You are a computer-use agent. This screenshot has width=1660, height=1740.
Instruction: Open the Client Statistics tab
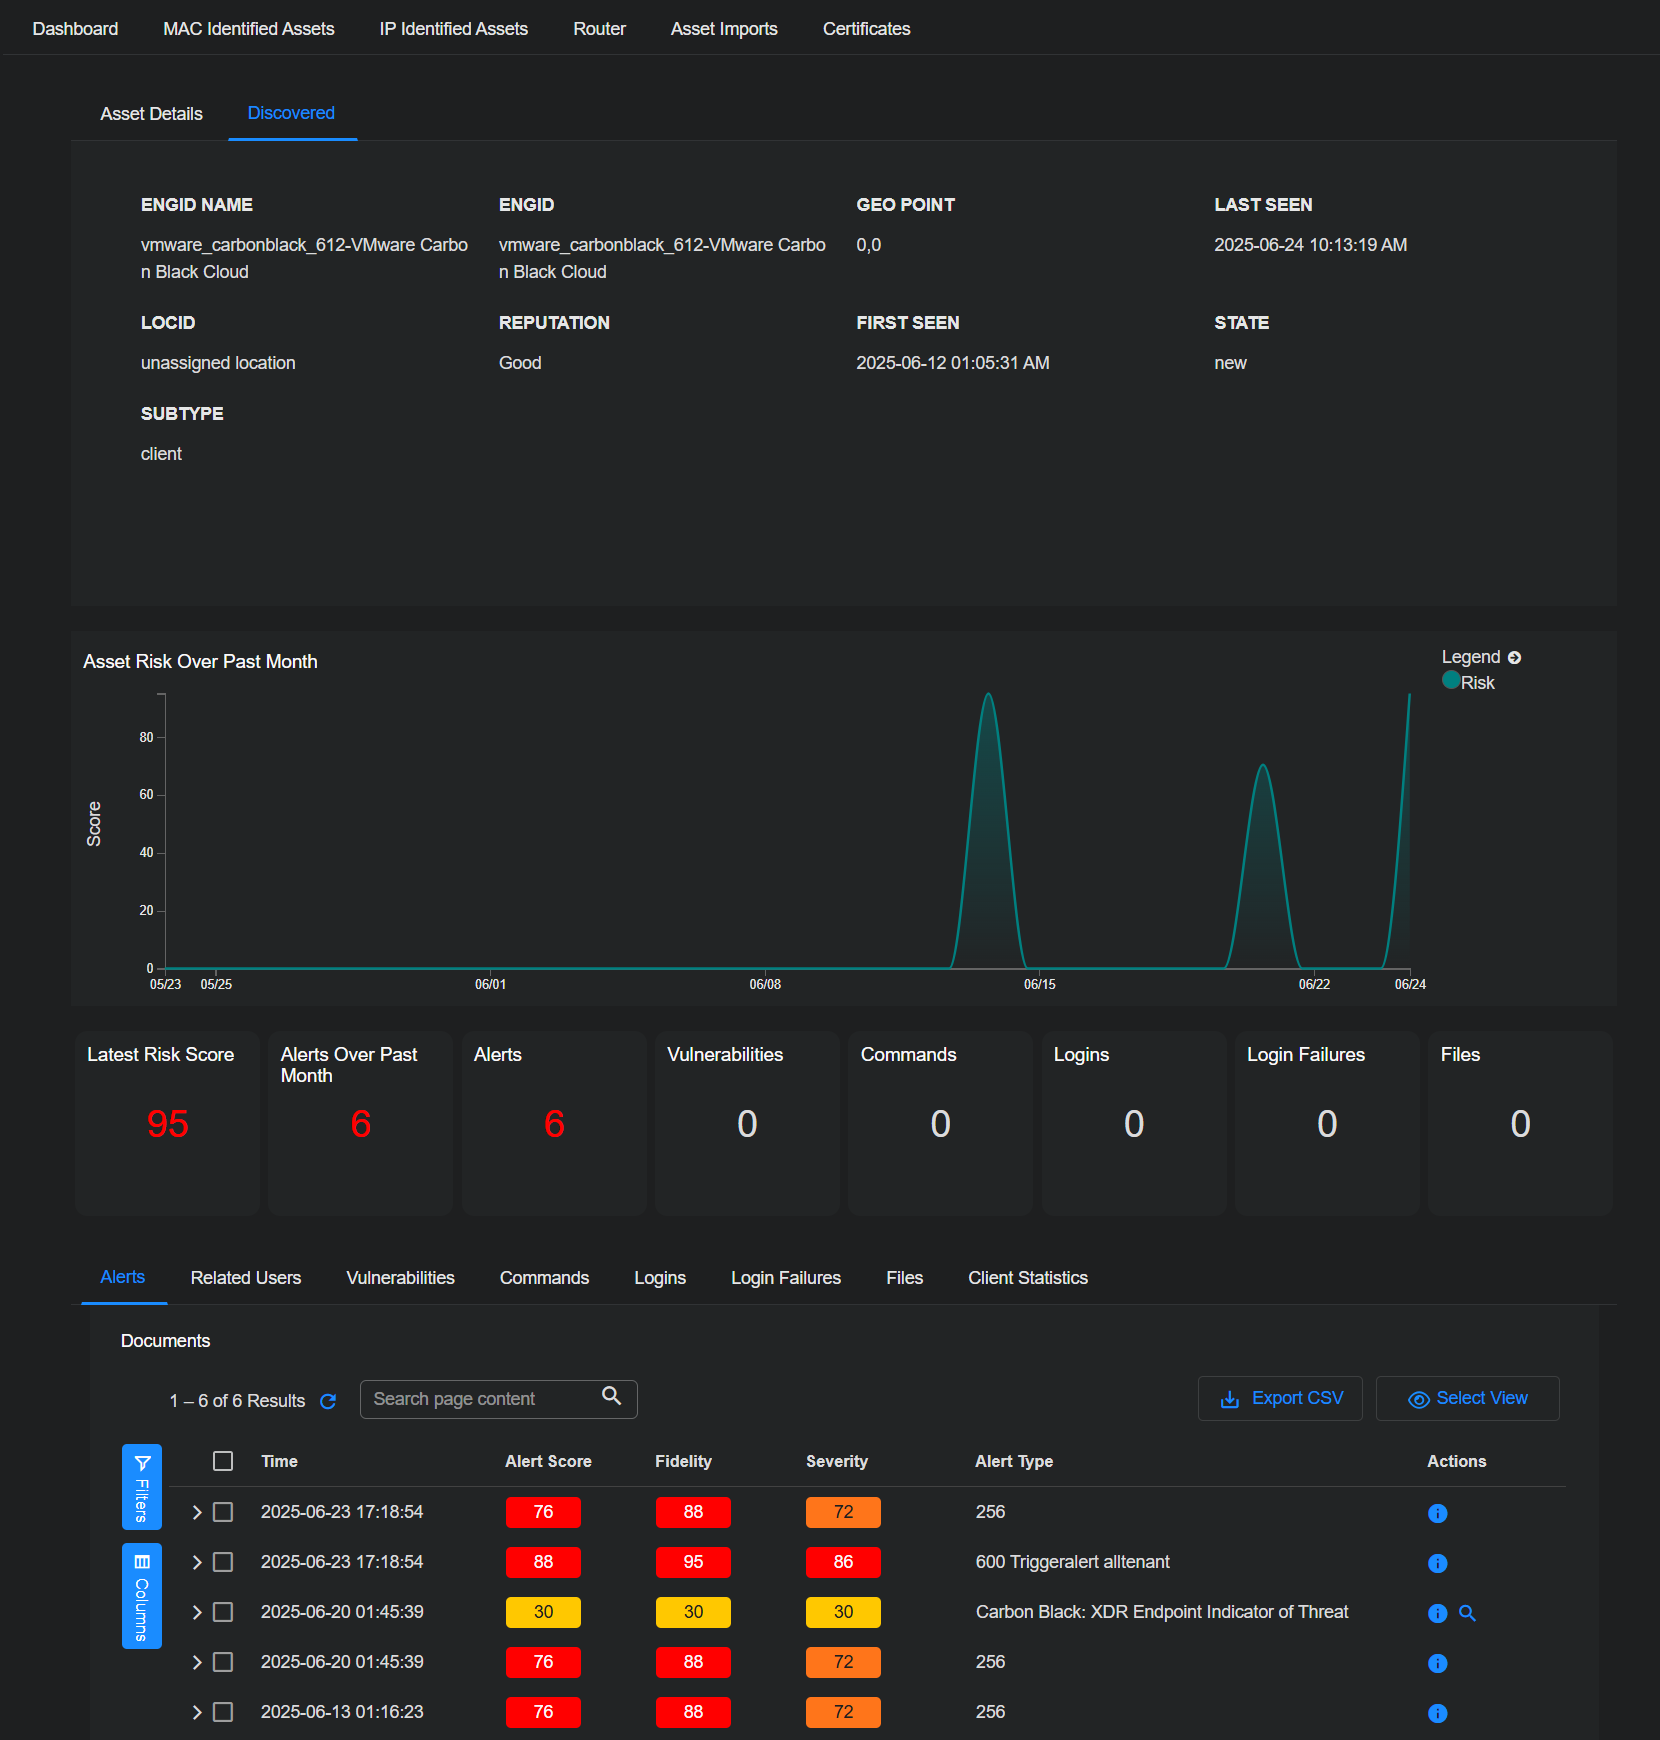click(1027, 1278)
